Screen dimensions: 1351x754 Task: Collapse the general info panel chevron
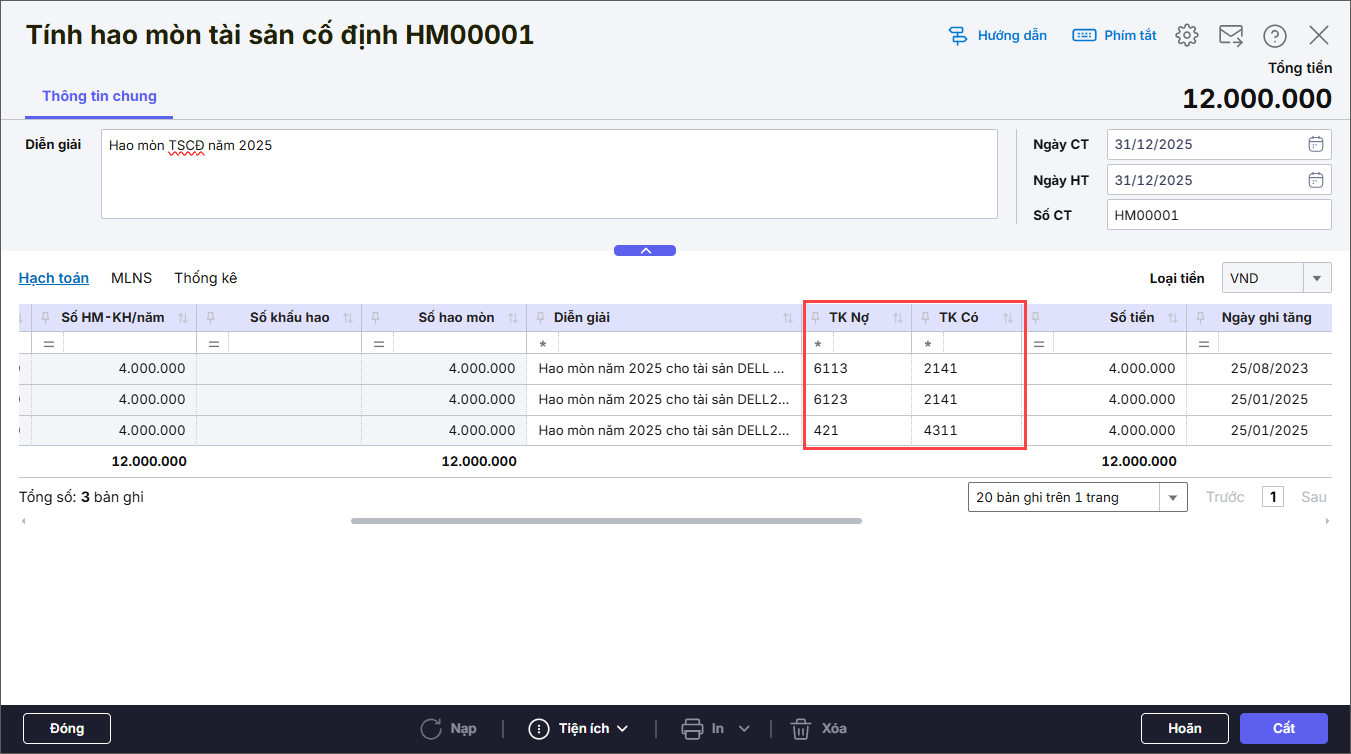(x=645, y=250)
